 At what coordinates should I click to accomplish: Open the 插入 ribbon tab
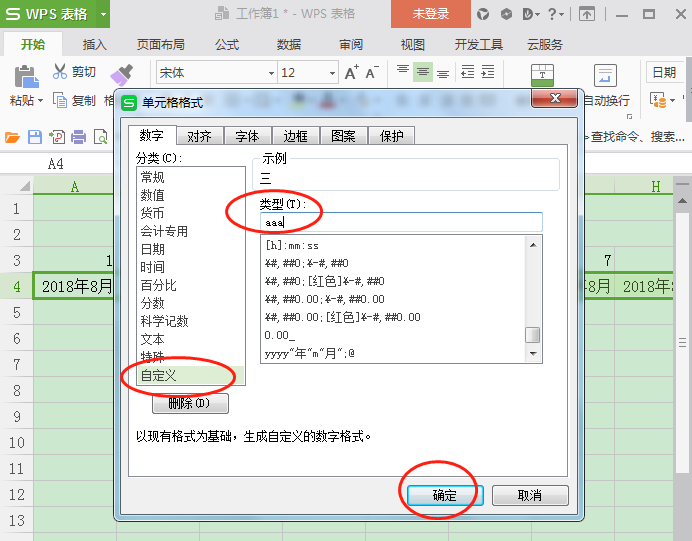(95, 45)
